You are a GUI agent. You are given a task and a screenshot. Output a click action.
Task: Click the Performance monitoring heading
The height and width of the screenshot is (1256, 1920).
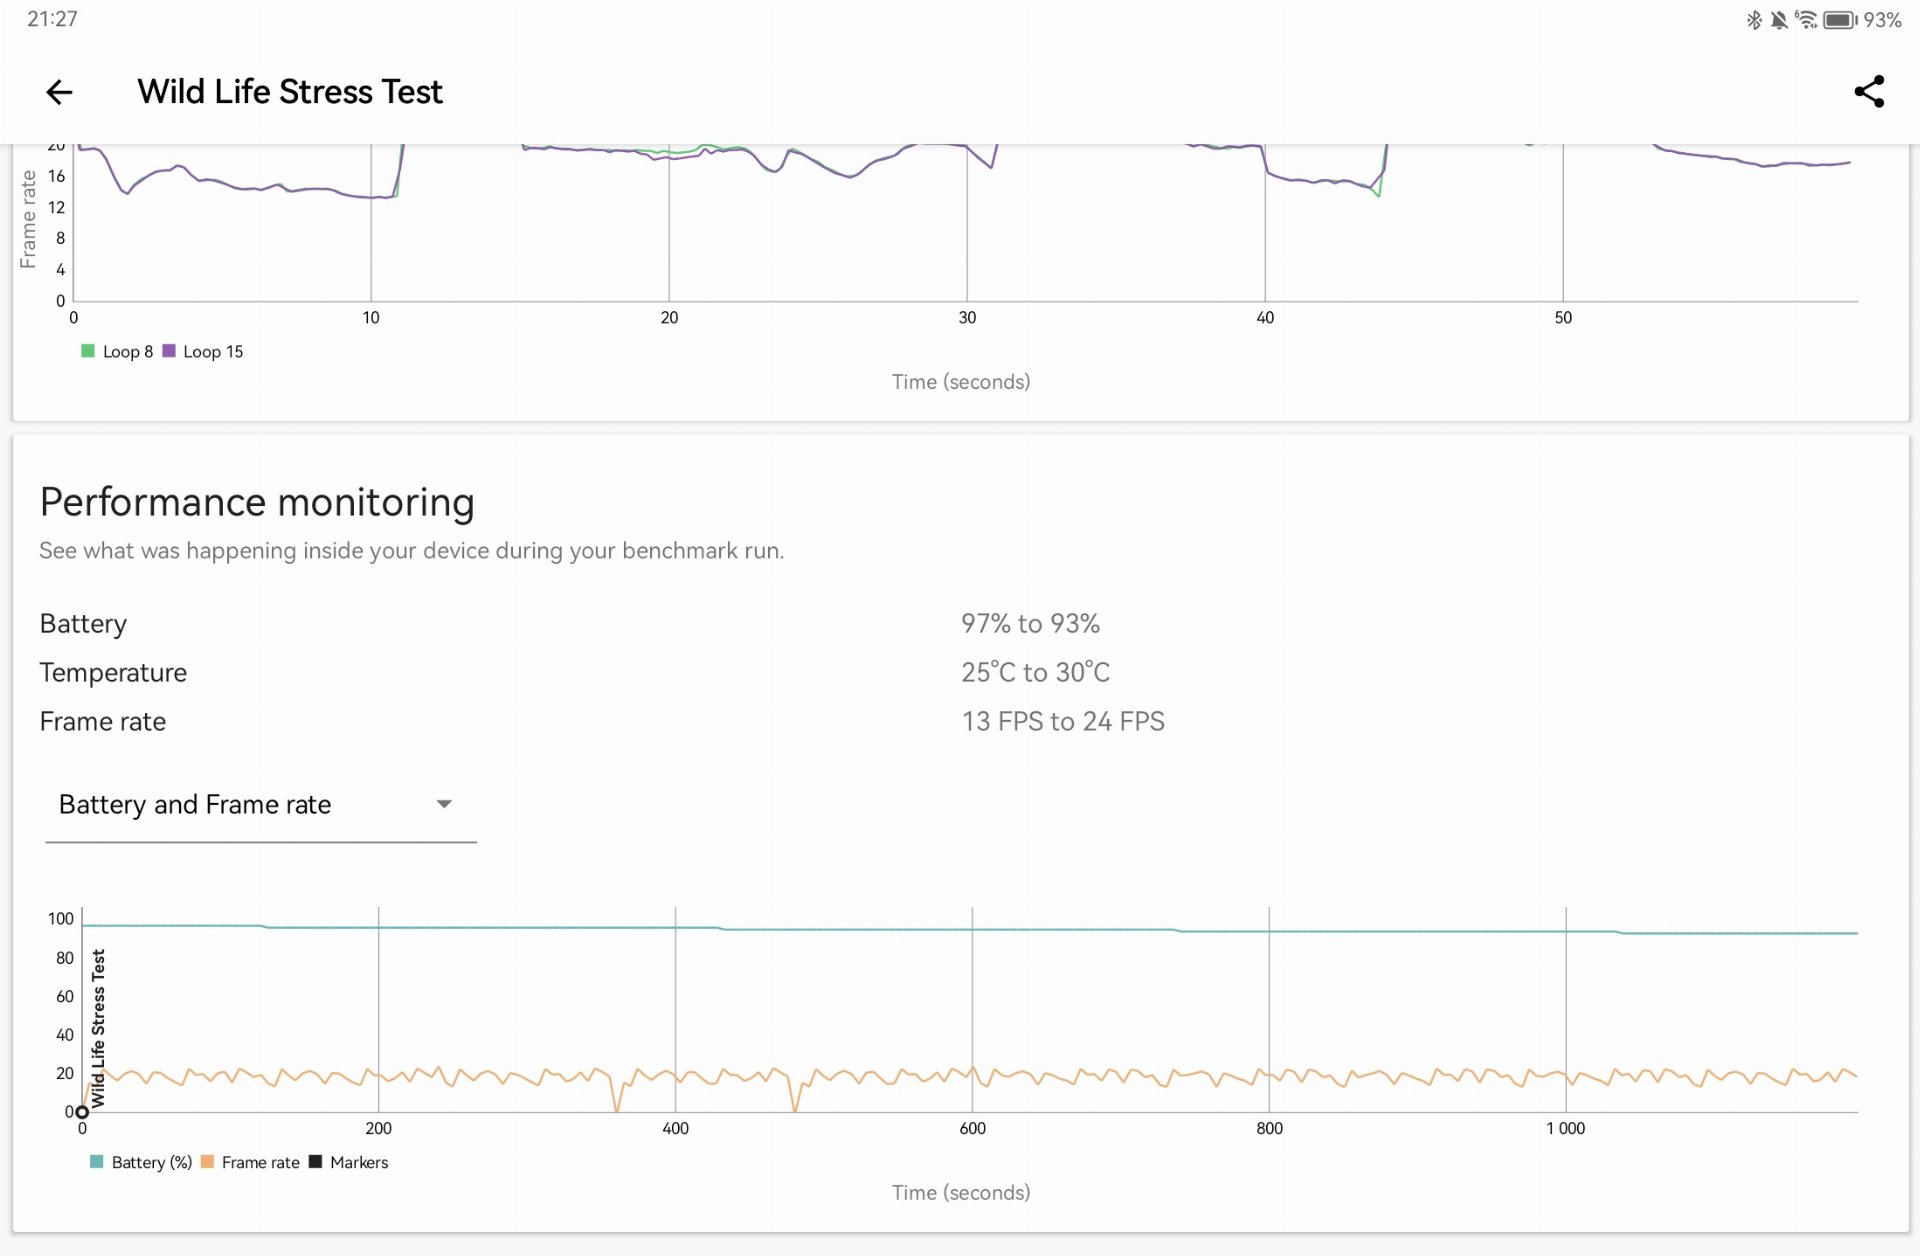[257, 503]
